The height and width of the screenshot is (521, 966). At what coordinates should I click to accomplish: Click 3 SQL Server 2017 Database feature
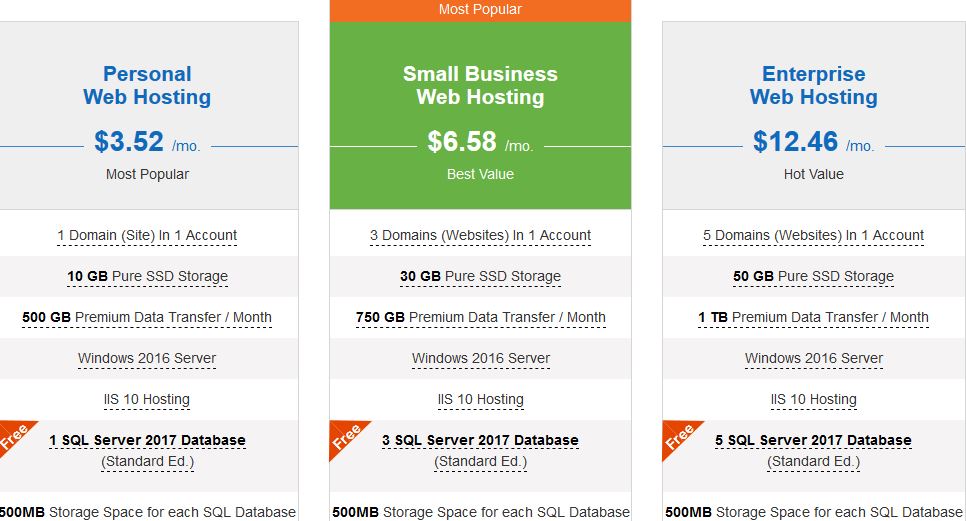click(480, 440)
